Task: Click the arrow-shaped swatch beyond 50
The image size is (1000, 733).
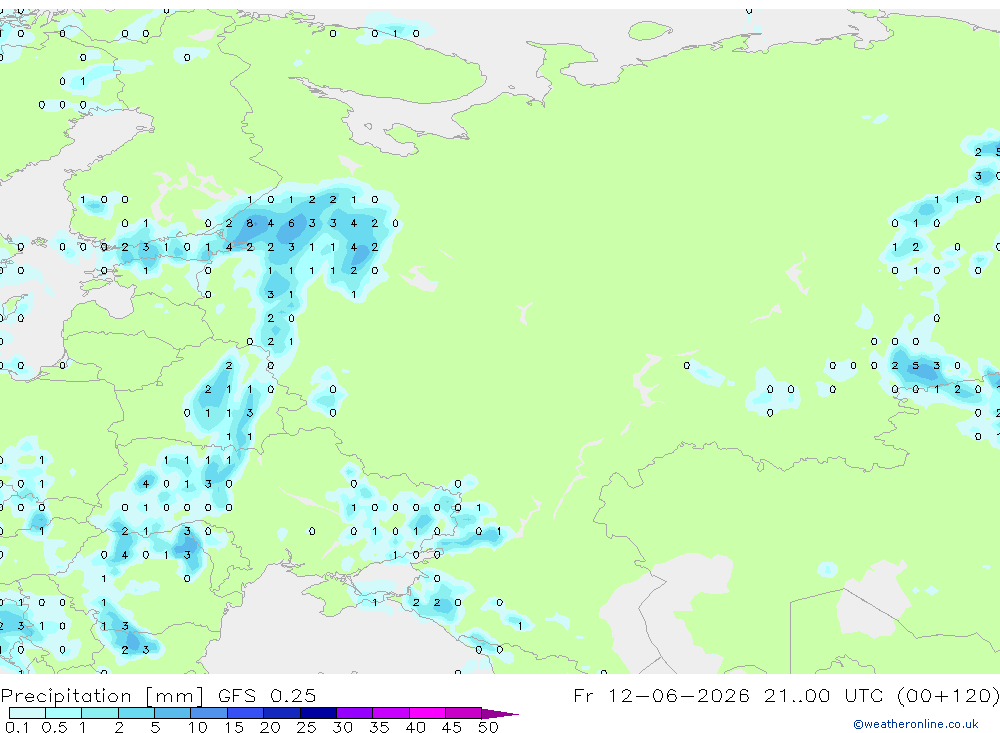Action: point(500,713)
